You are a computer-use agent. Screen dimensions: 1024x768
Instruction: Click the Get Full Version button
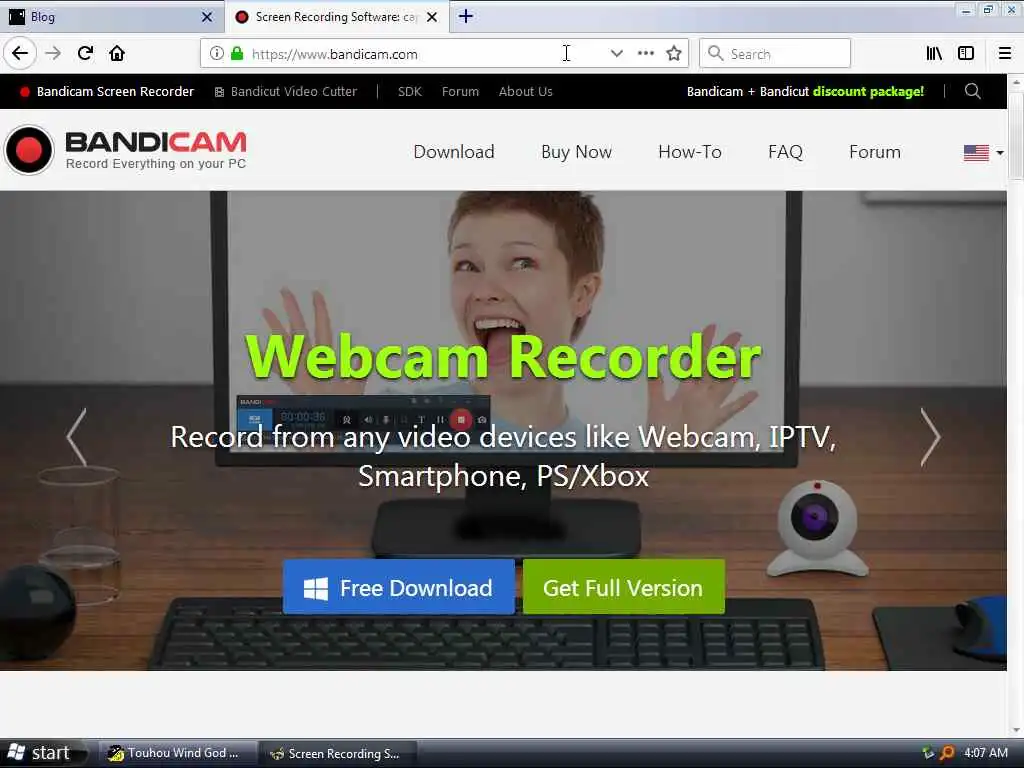tap(624, 587)
